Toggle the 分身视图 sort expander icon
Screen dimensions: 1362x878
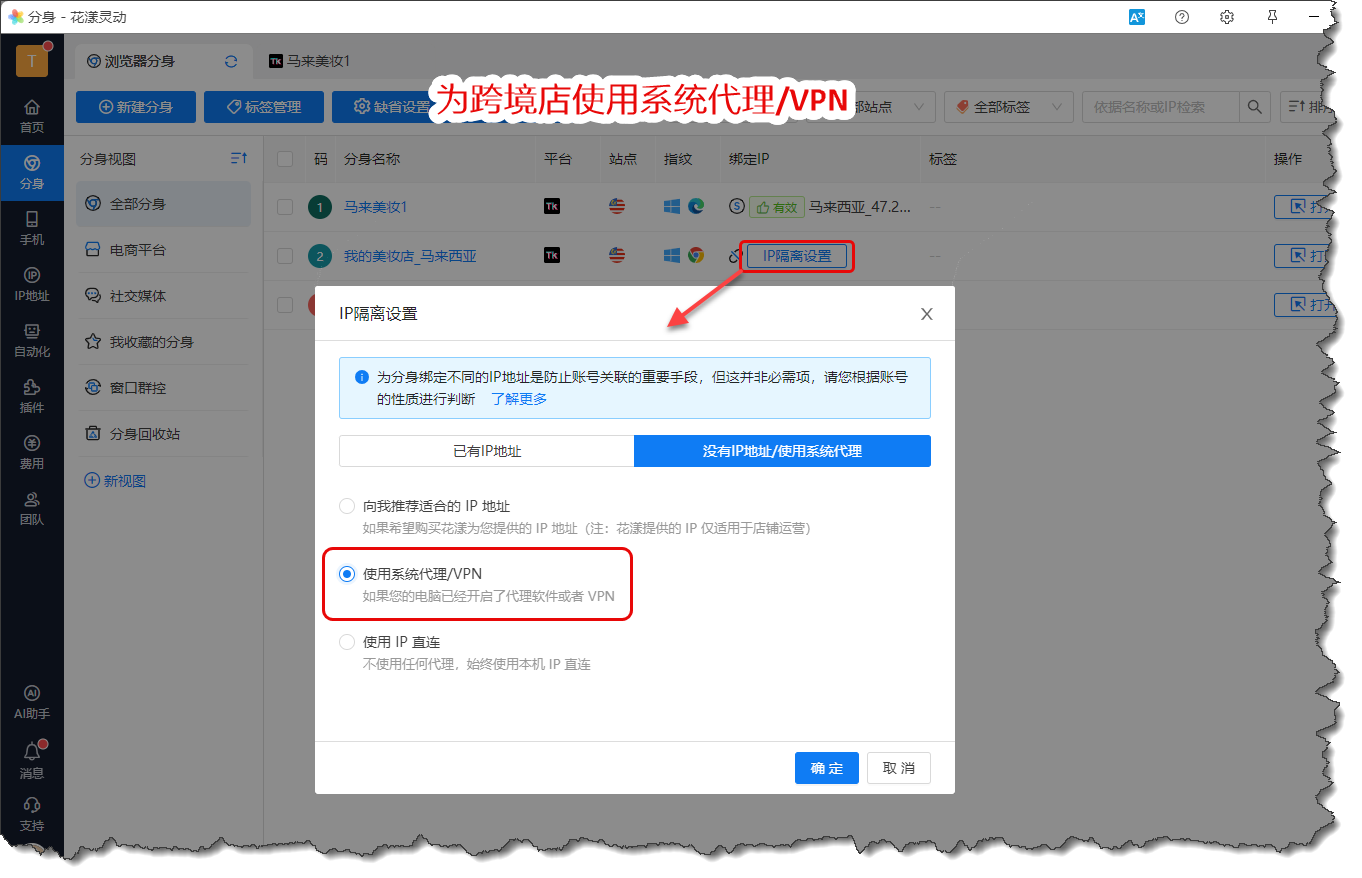tap(238, 159)
